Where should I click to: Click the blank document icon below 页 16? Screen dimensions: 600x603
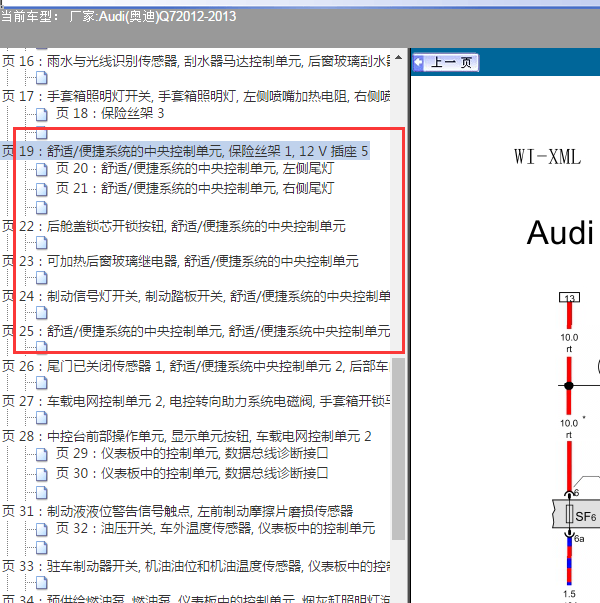[x=42, y=78]
